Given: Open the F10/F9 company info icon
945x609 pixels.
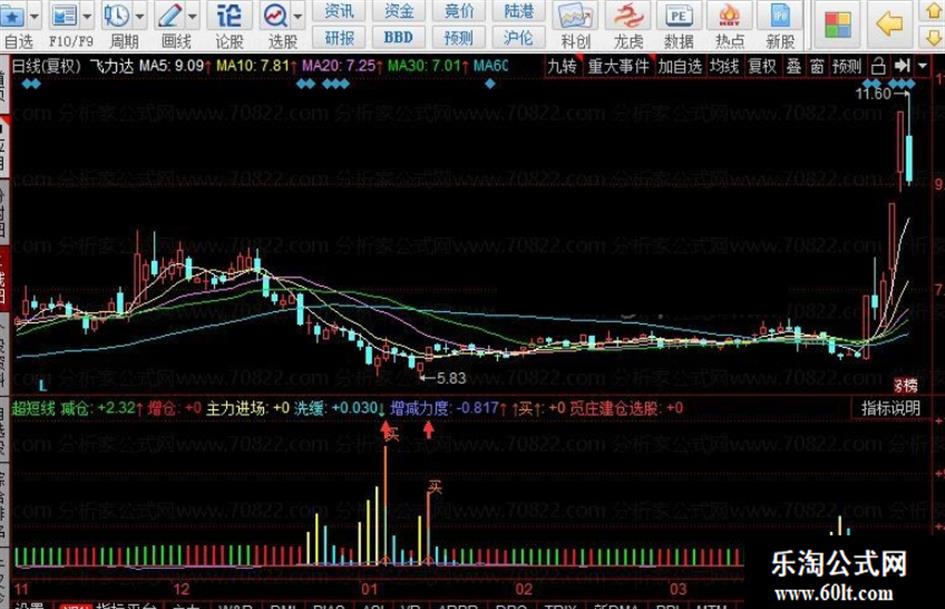Looking at the screenshot, I should click(64, 16).
